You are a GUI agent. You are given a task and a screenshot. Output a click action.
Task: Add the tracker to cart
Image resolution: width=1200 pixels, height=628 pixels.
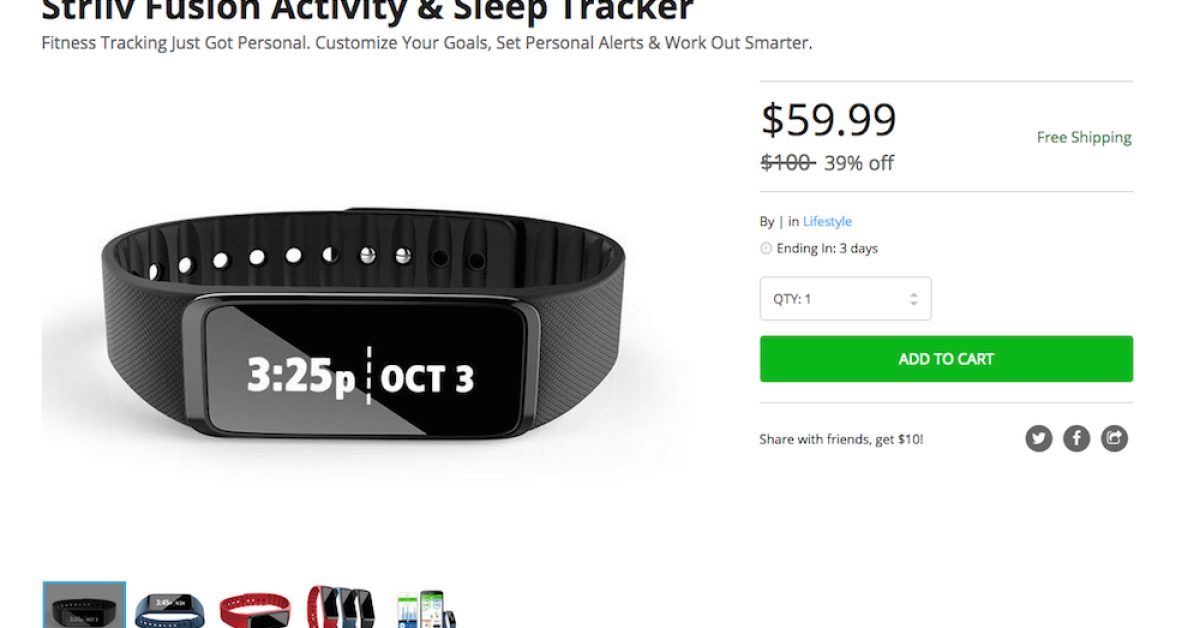pos(946,359)
